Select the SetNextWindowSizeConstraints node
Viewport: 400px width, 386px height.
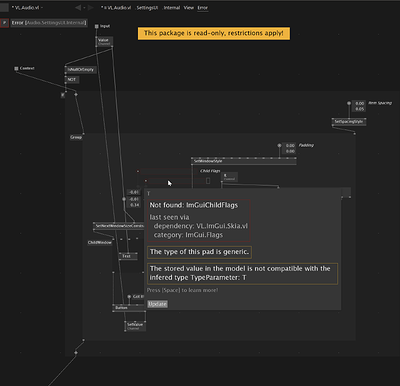[x=118, y=226]
